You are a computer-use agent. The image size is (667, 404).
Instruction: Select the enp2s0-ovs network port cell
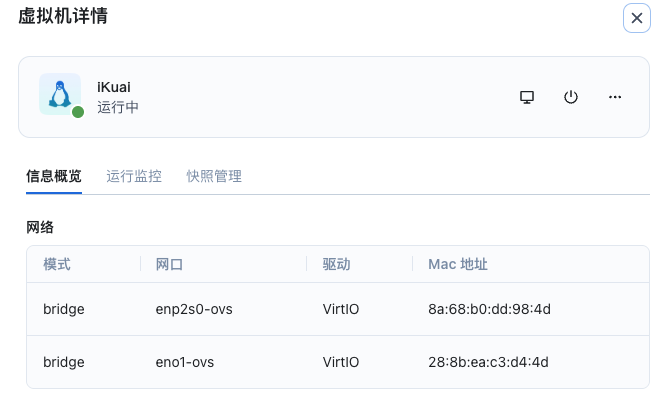[x=194, y=309]
